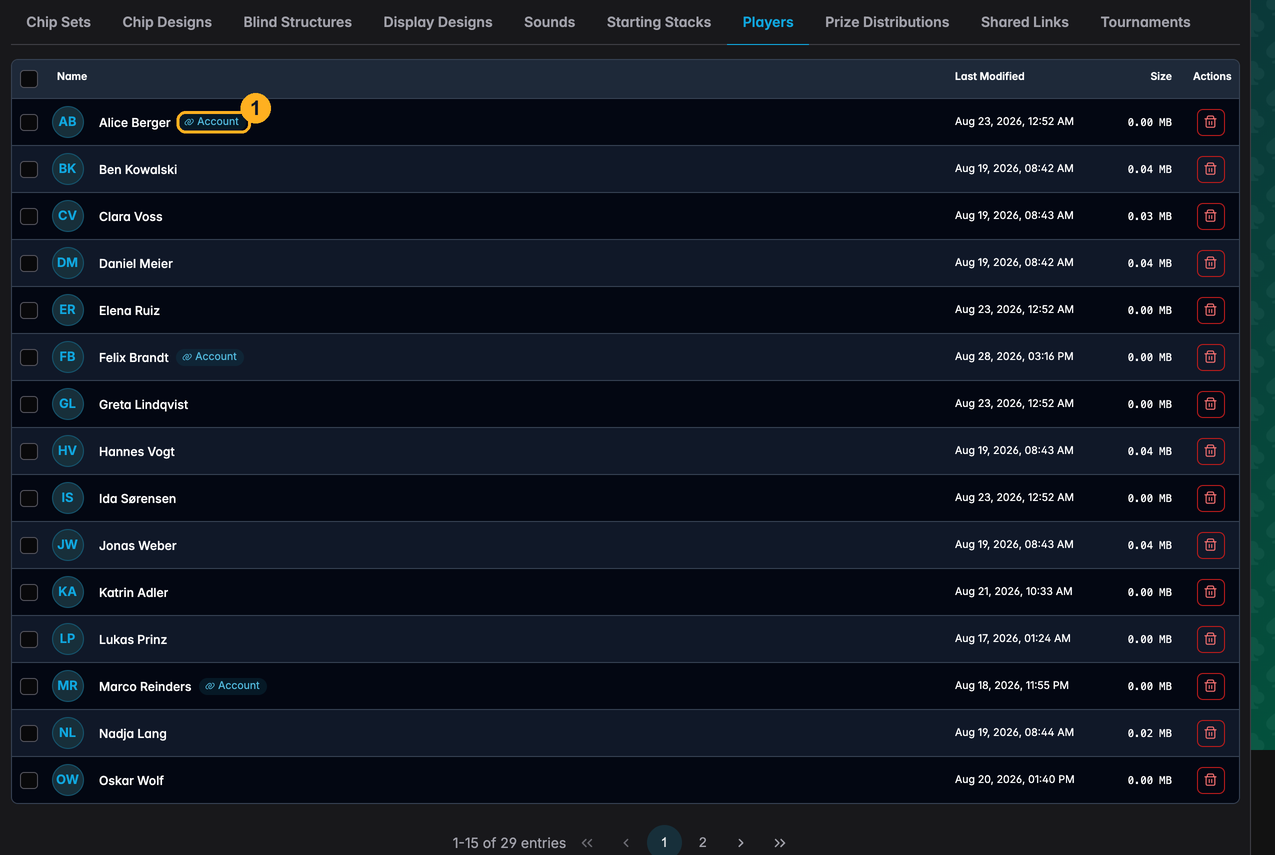The width and height of the screenshot is (1275, 855).
Task: Check the box for Alice Berger
Action: (x=29, y=122)
